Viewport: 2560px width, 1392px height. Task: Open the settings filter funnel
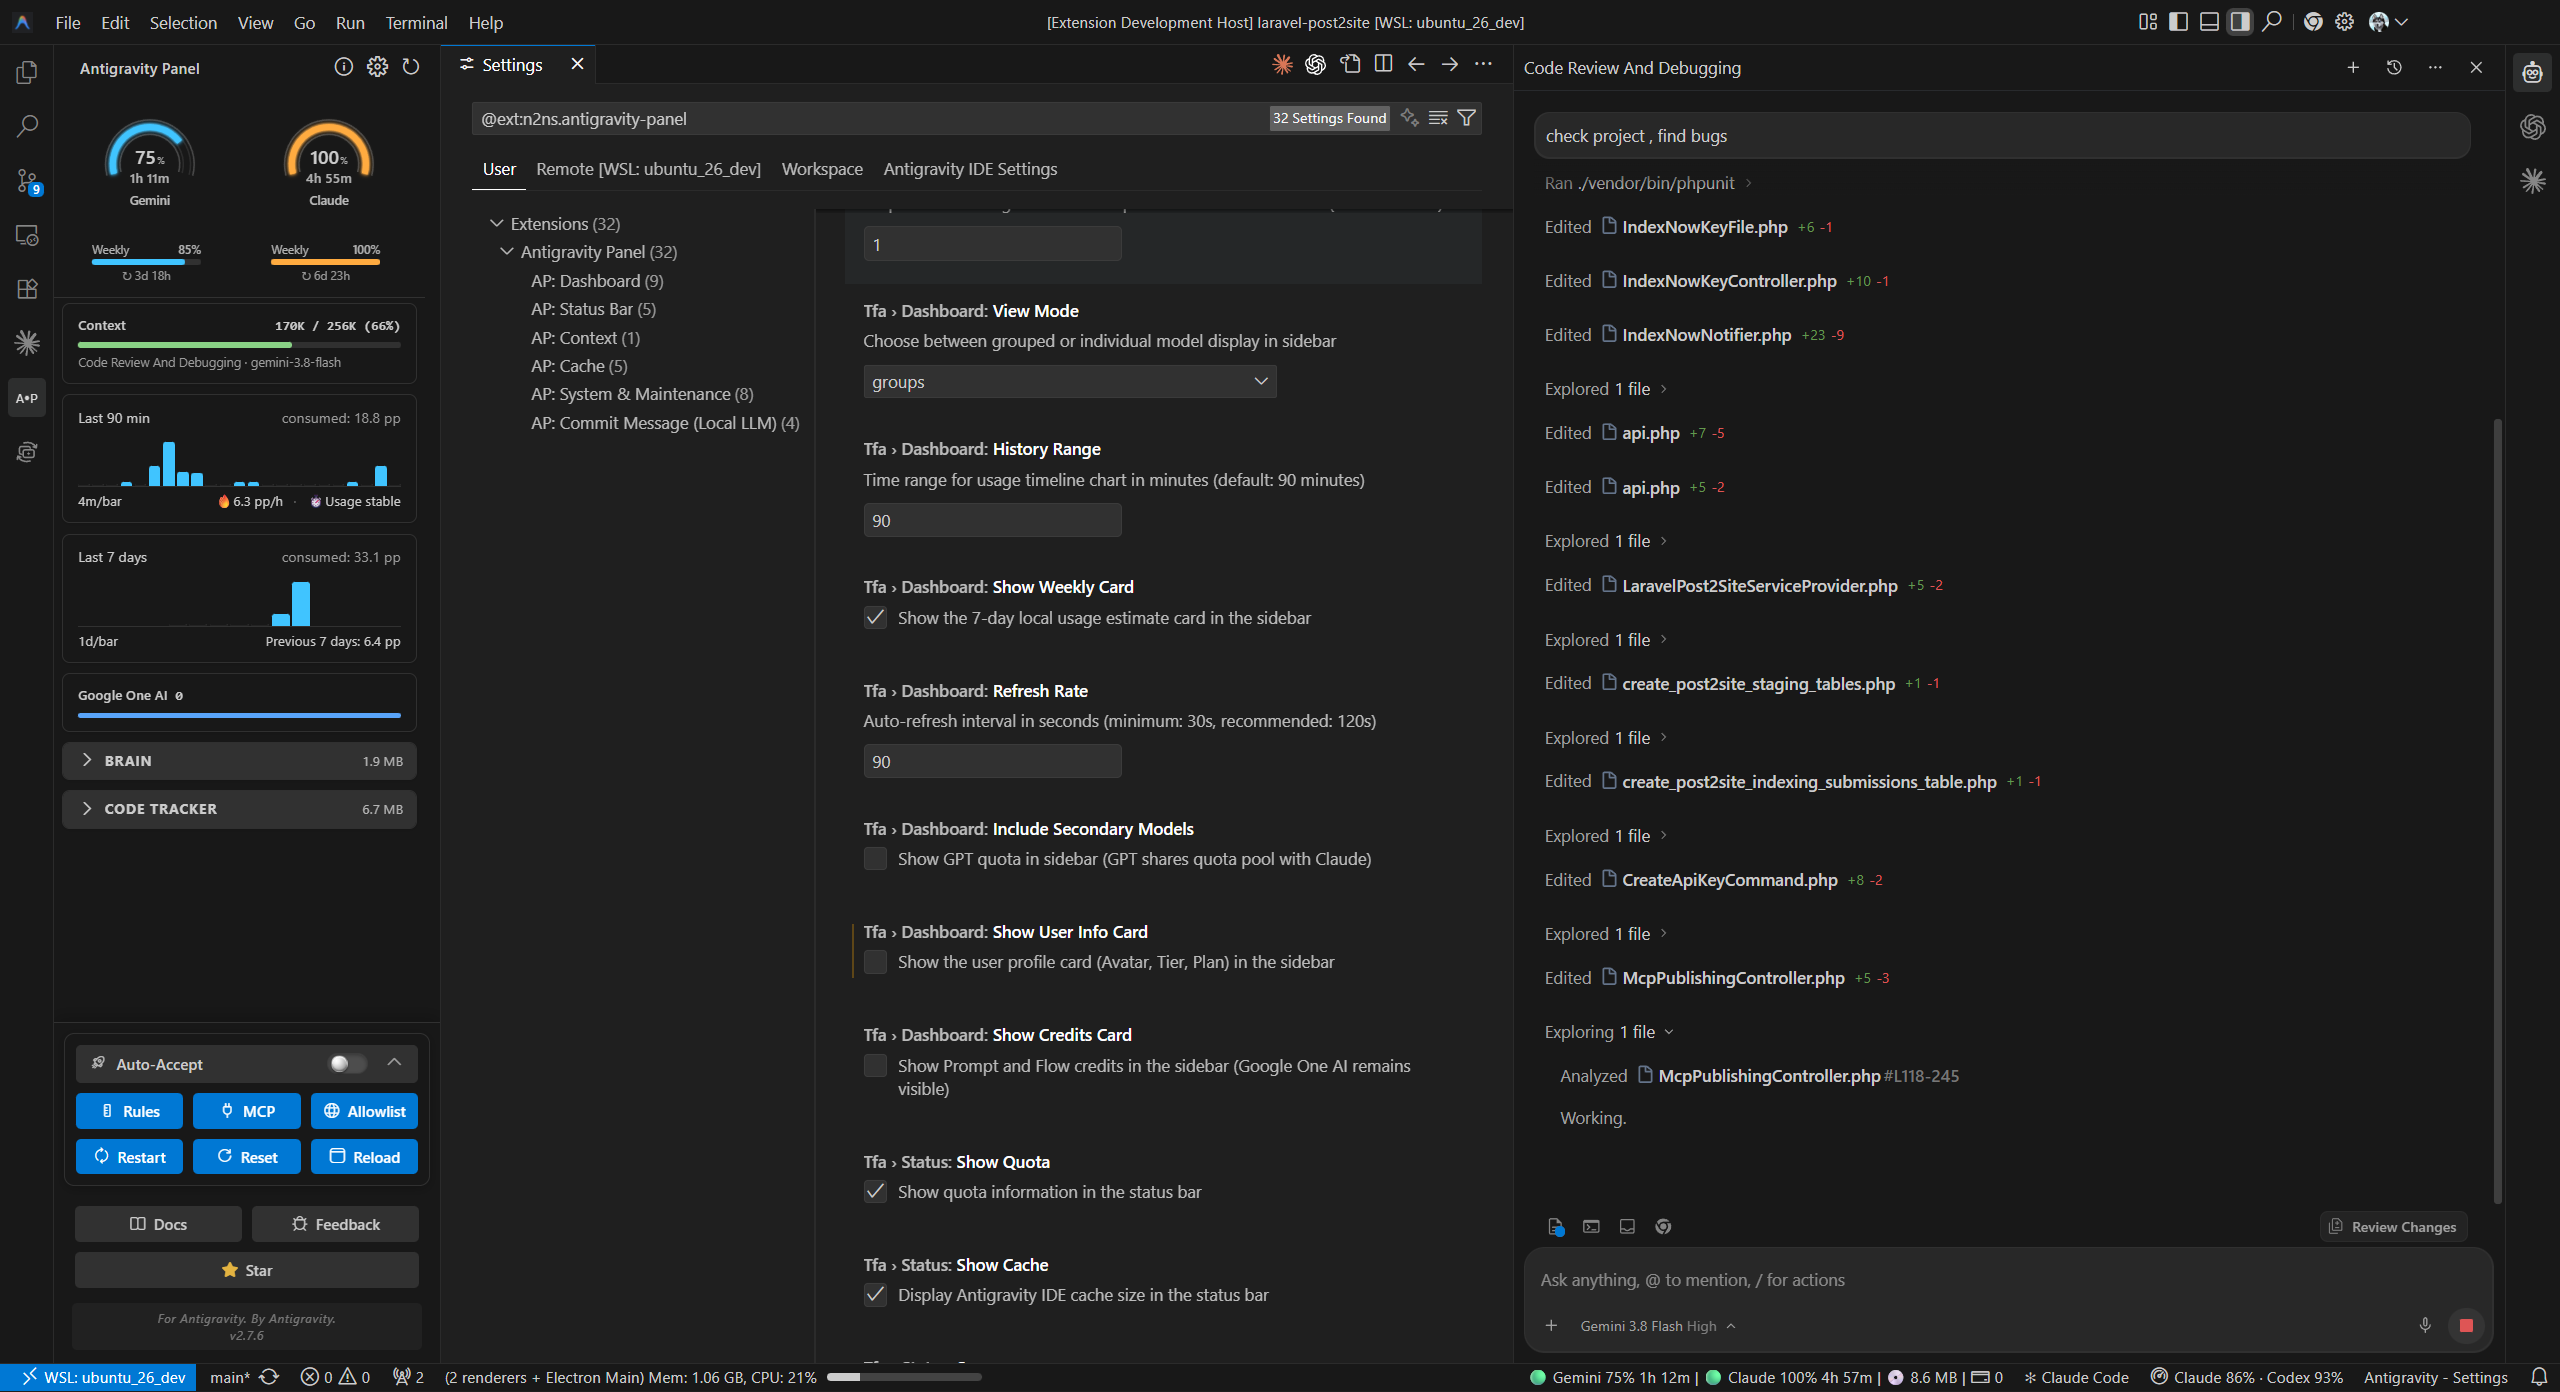tap(1466, 118)
